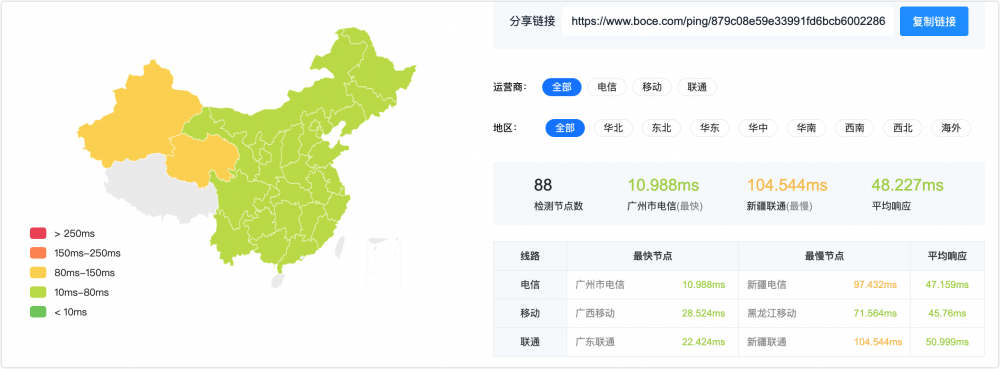Click the dark green <10ms legend swatch
Image resolution: width=1000 pixels, height=369 pixels.
pyautogui.click(x=38, y=312)
